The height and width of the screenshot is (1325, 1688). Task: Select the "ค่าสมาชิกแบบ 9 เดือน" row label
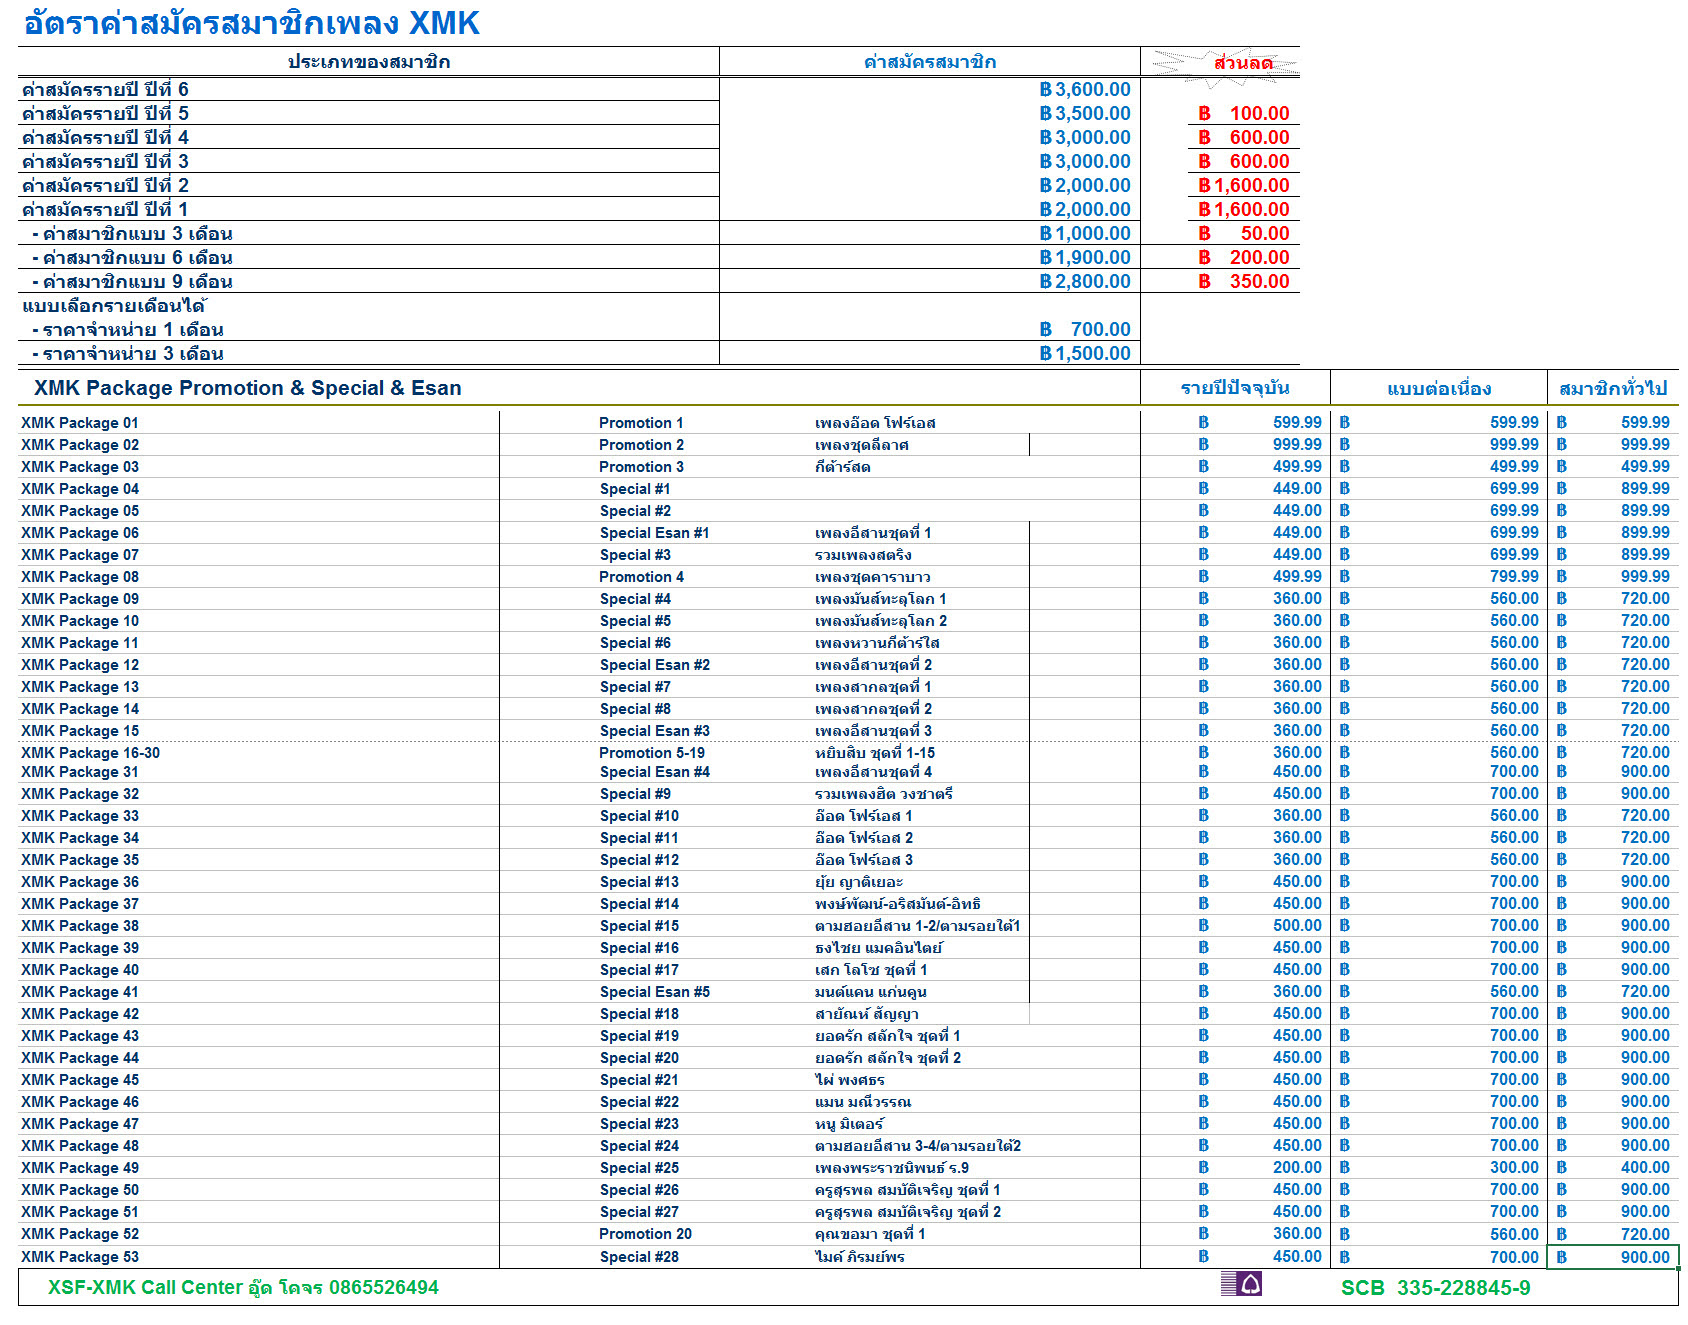point(132,281)
